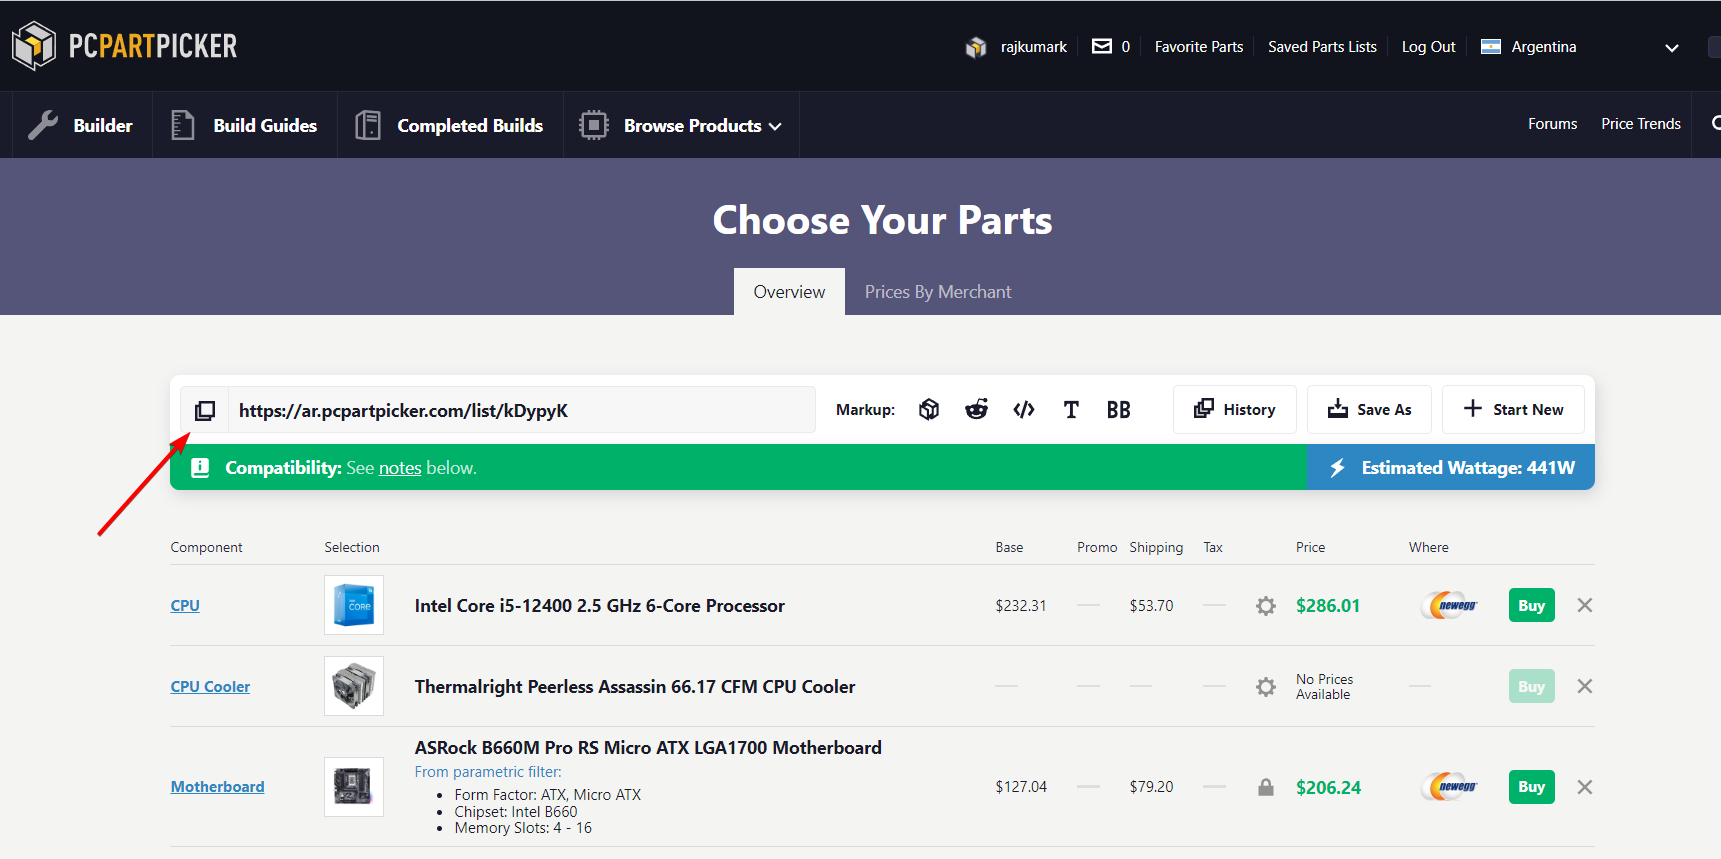Open ASRock B660M Pro RS product name
Screen dimensions: 1721x859
(x=648, y=748)
